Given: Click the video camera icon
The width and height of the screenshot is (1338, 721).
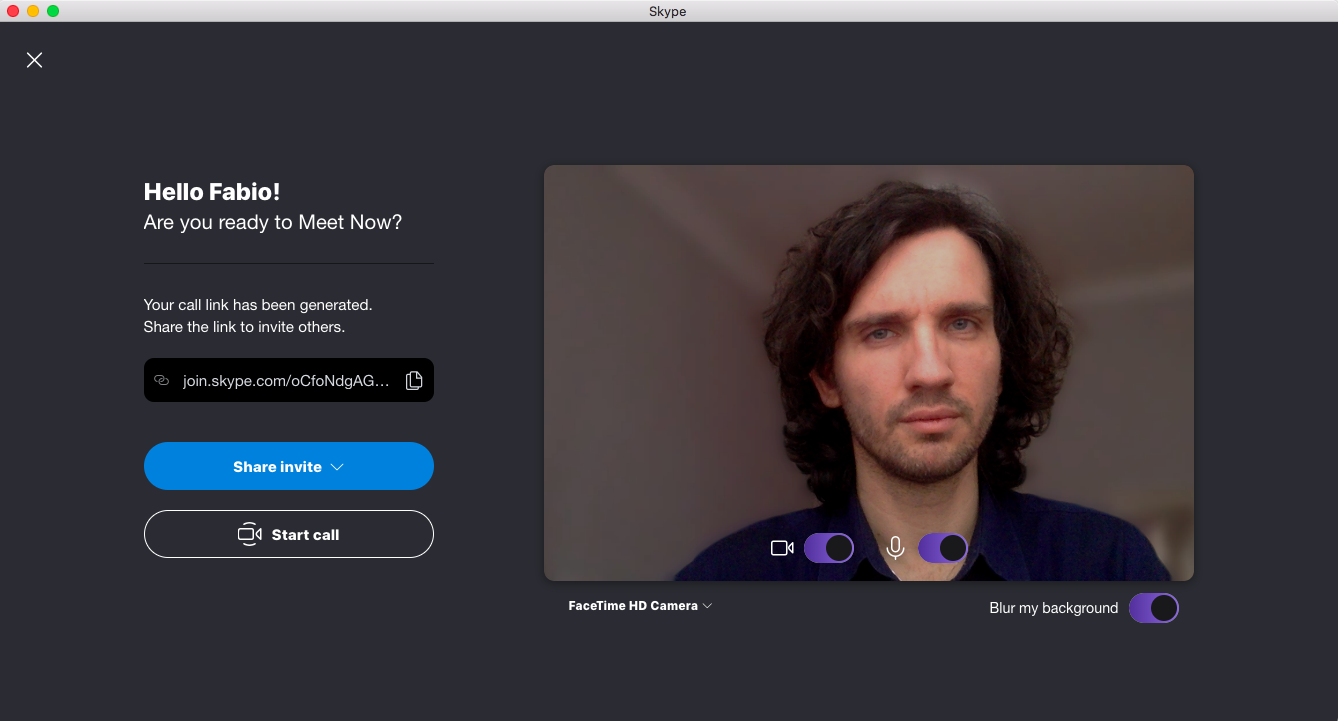Looking at the screenshot, I should pyautogui.click(x=782, y=548).
